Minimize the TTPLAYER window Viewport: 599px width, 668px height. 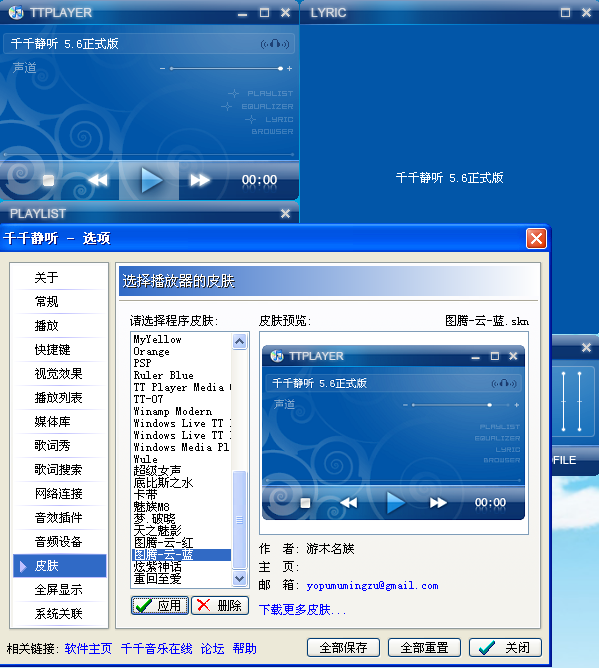[x=242, y=13]
